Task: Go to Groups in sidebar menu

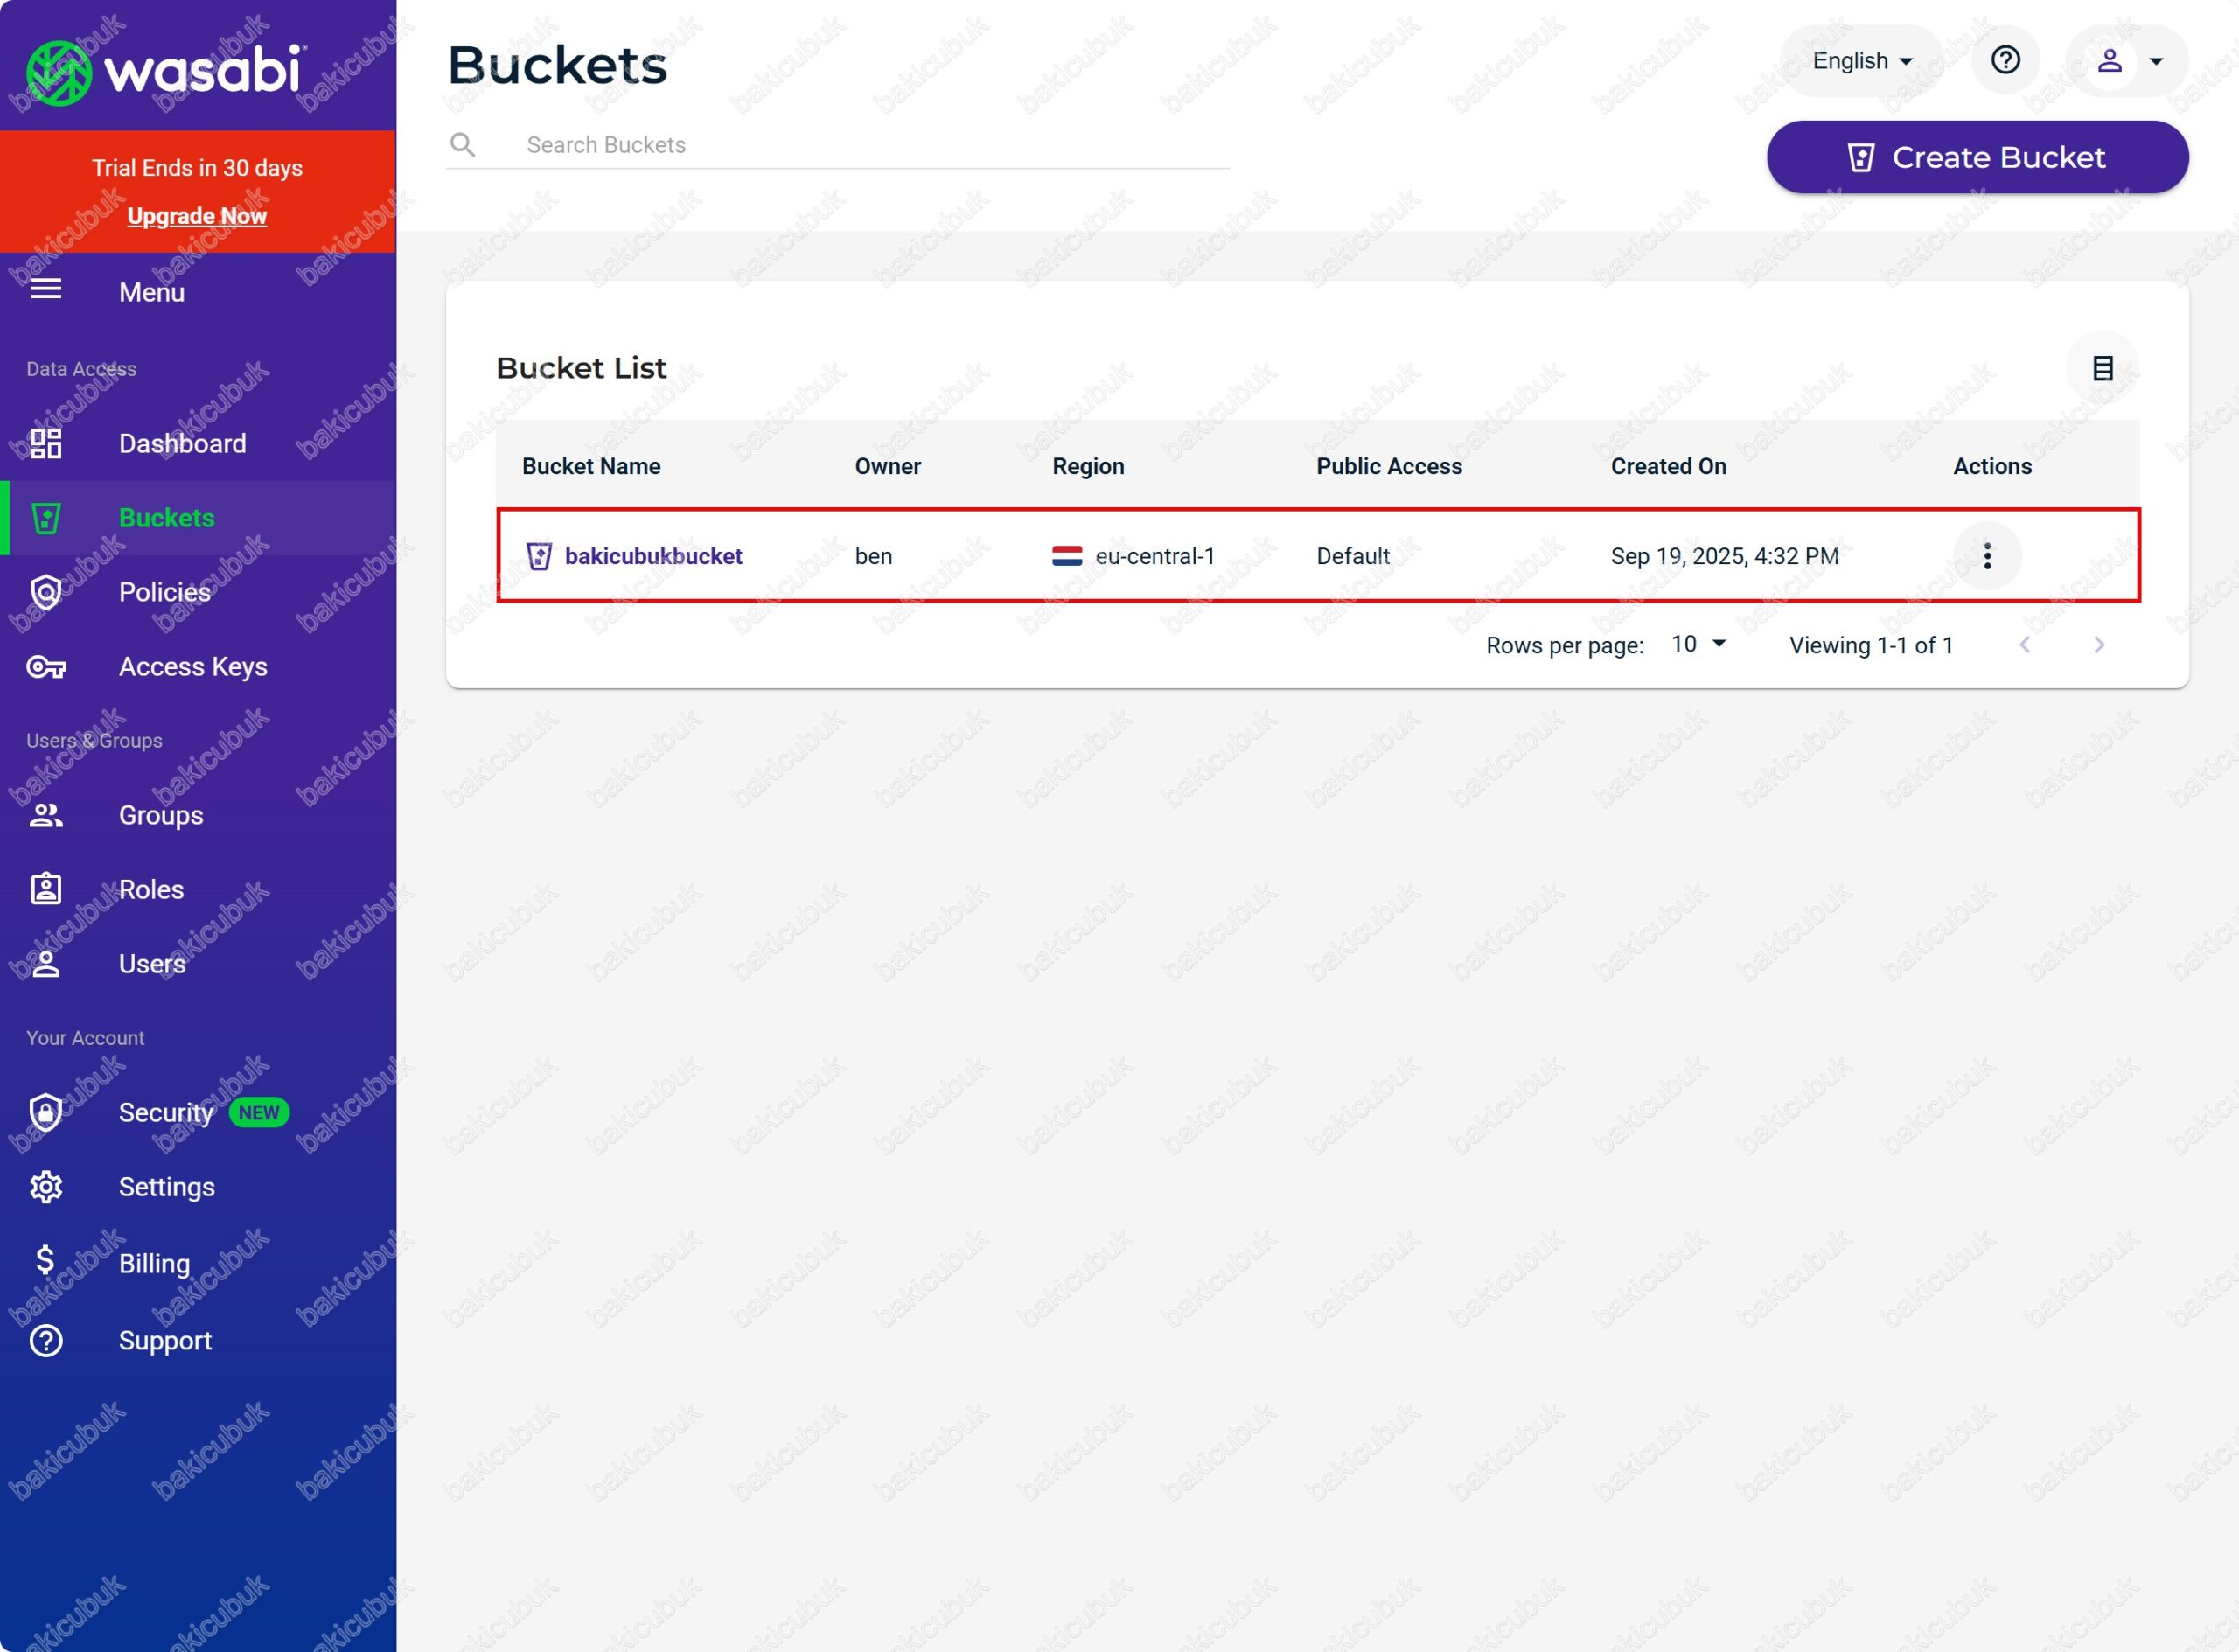Action: click(160, 815)
